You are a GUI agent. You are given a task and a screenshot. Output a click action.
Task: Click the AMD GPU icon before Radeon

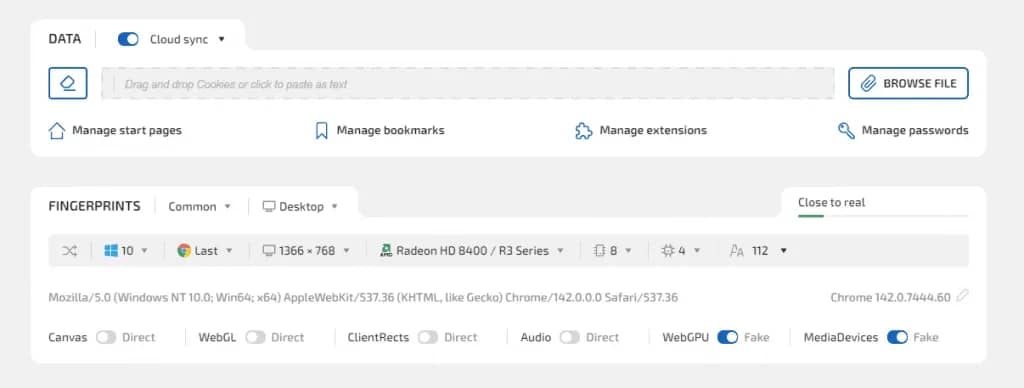click(386, 251)
